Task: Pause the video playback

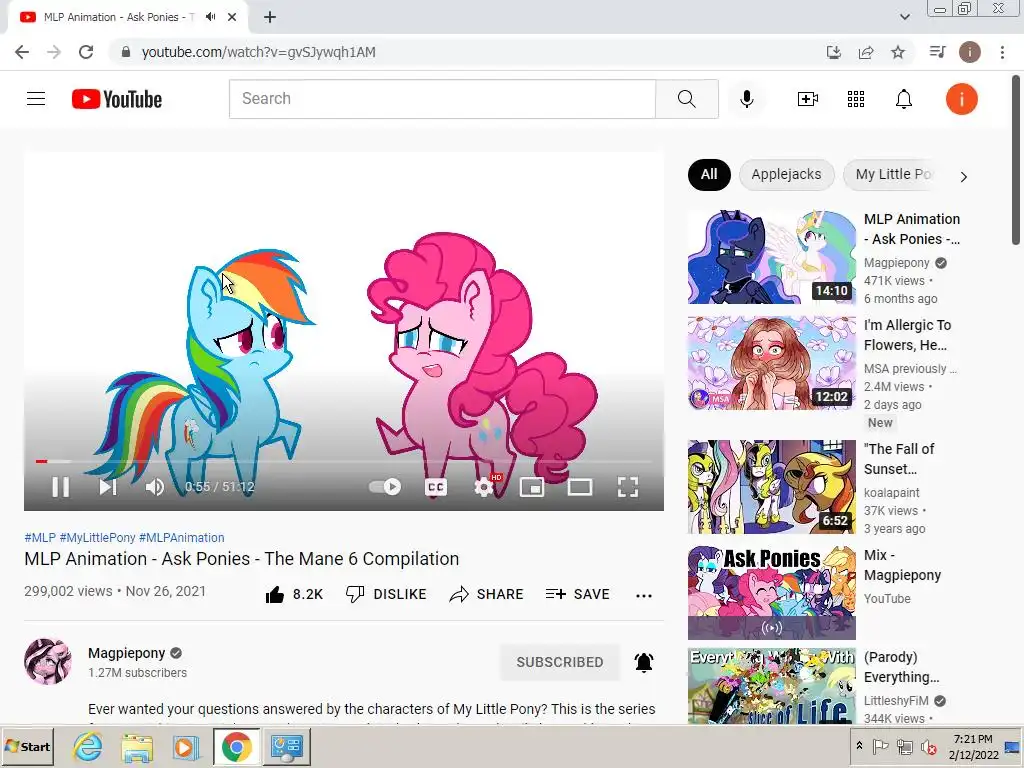Action: tap(61, 487)
